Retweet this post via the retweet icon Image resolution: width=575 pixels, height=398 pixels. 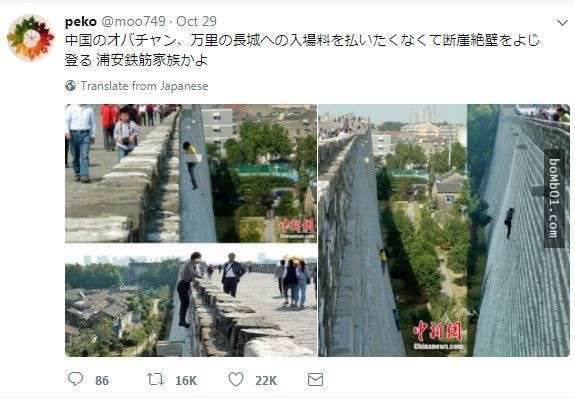click(x=155, y=379)
